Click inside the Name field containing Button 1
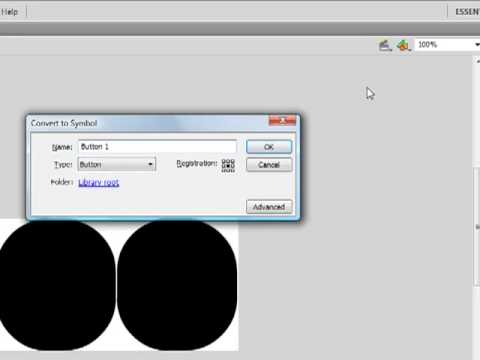This screenshot has height=360, width=480. (157, 147)
